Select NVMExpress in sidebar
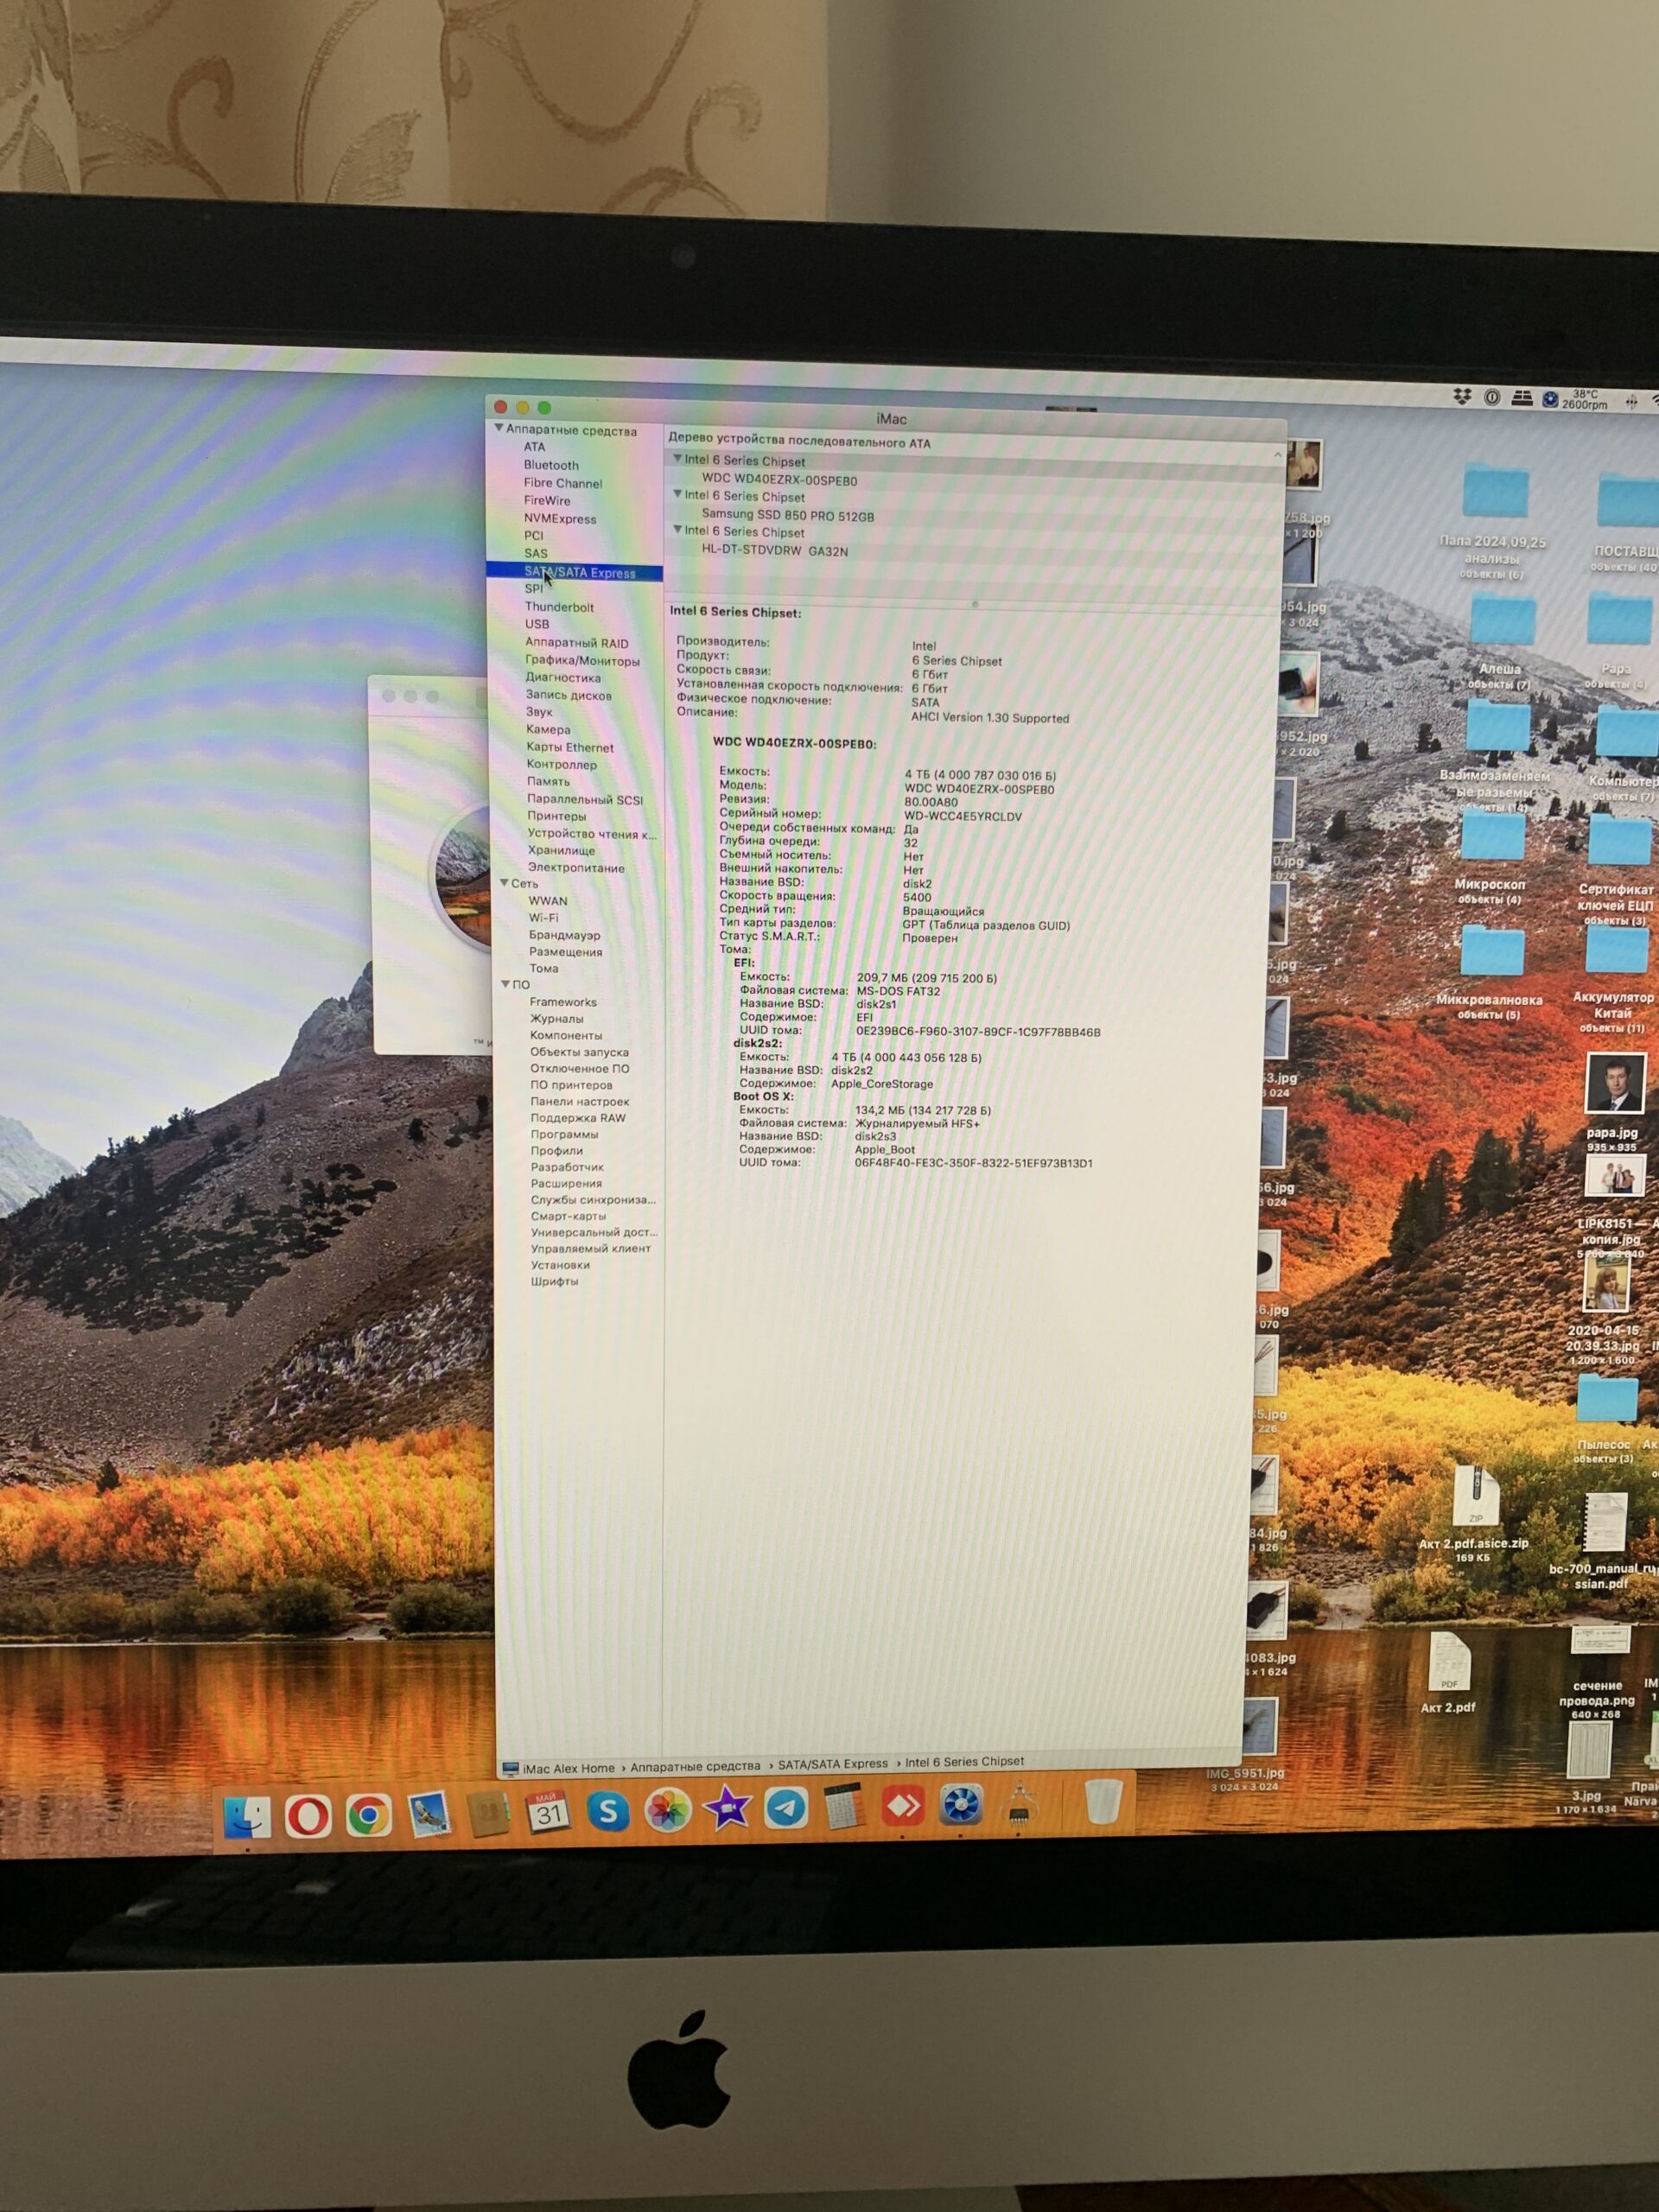 pos(560,518)
